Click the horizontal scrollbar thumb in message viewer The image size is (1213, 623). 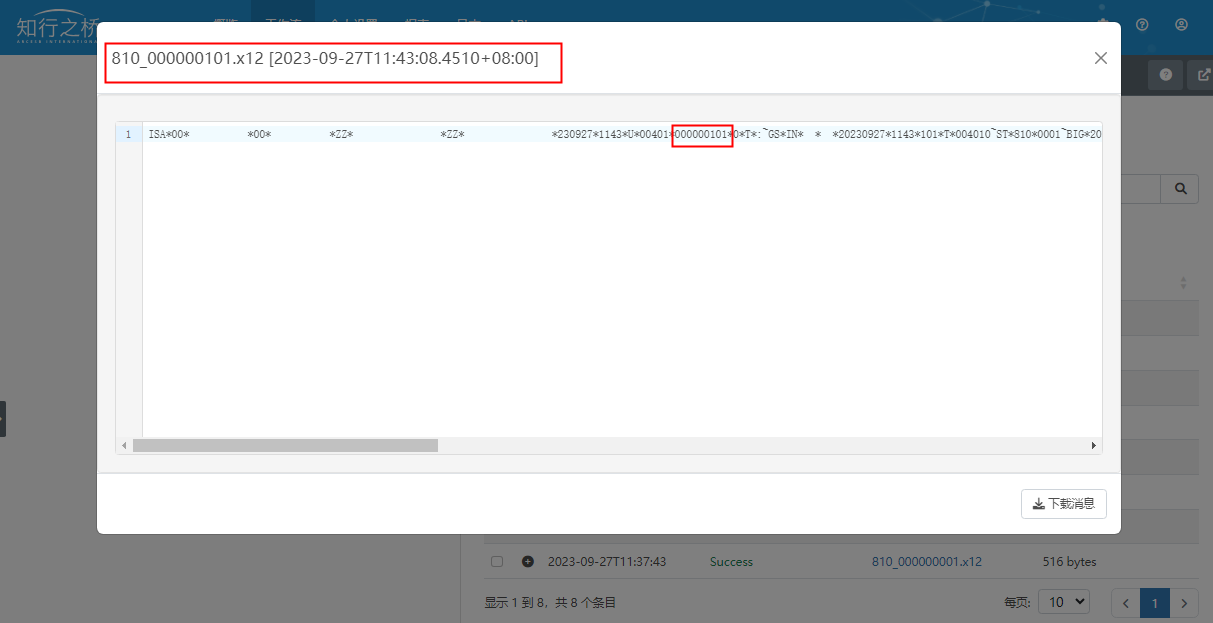pyautogui.click(x=285, y=445)
